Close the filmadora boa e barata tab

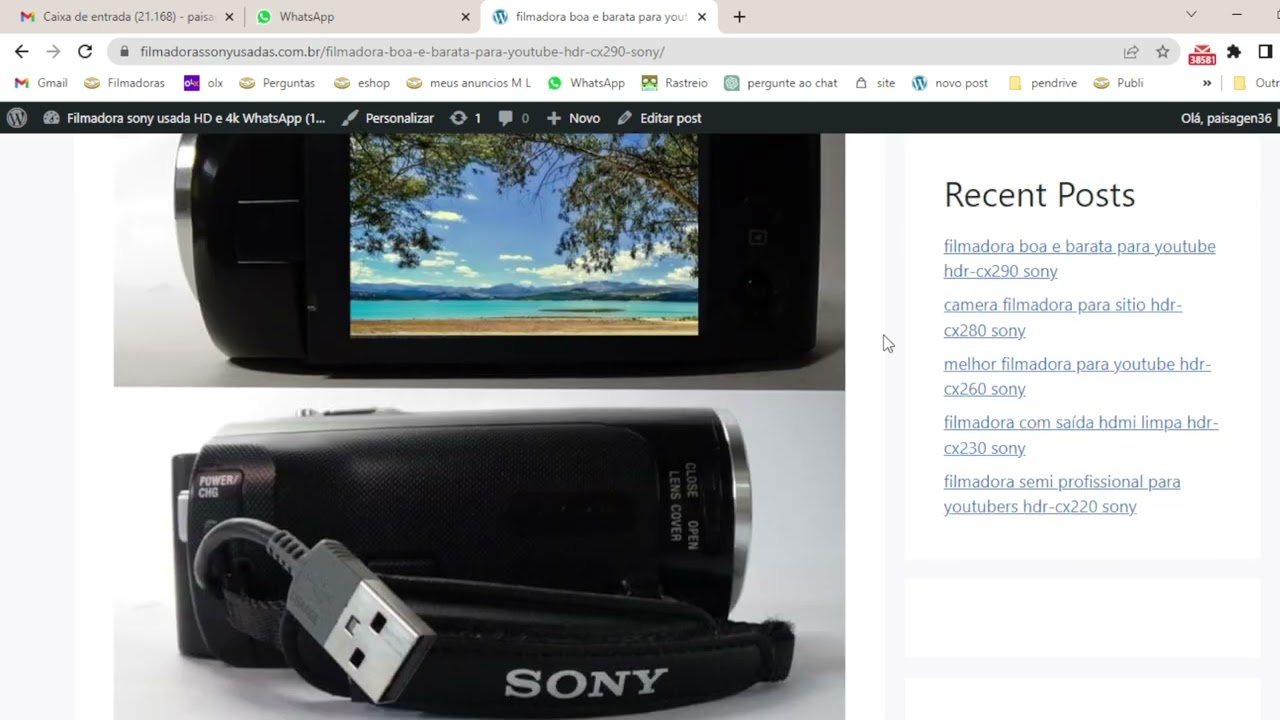(x=701, y=17)
